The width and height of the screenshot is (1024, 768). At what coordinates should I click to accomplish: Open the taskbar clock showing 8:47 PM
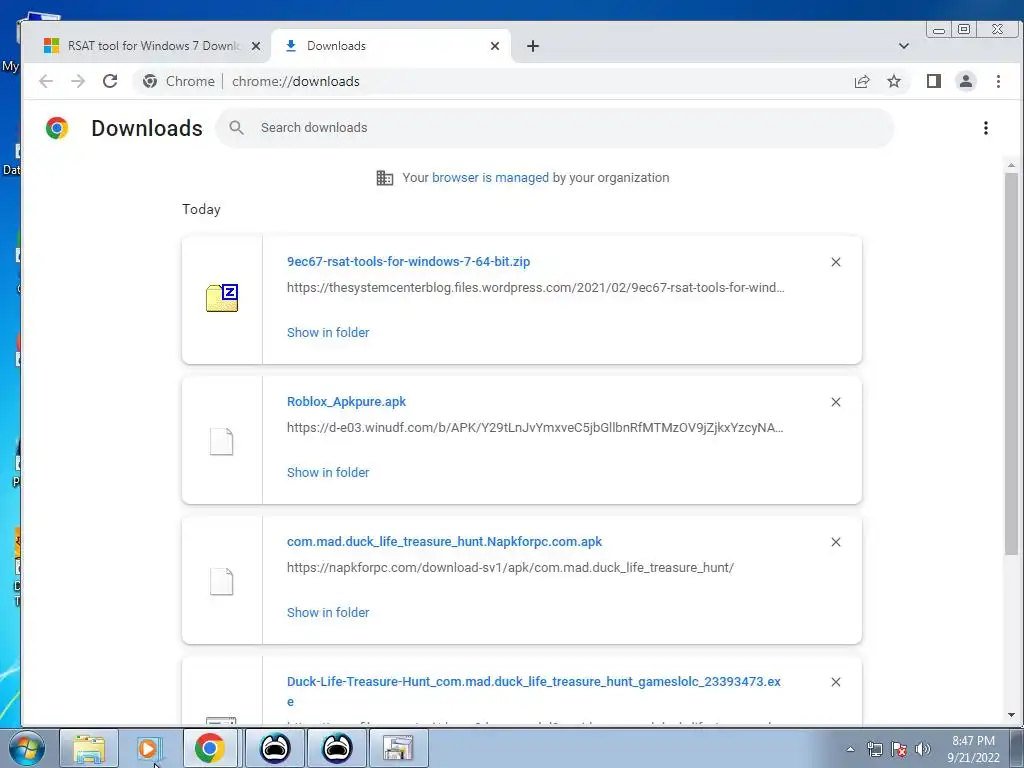coord(973,749)
